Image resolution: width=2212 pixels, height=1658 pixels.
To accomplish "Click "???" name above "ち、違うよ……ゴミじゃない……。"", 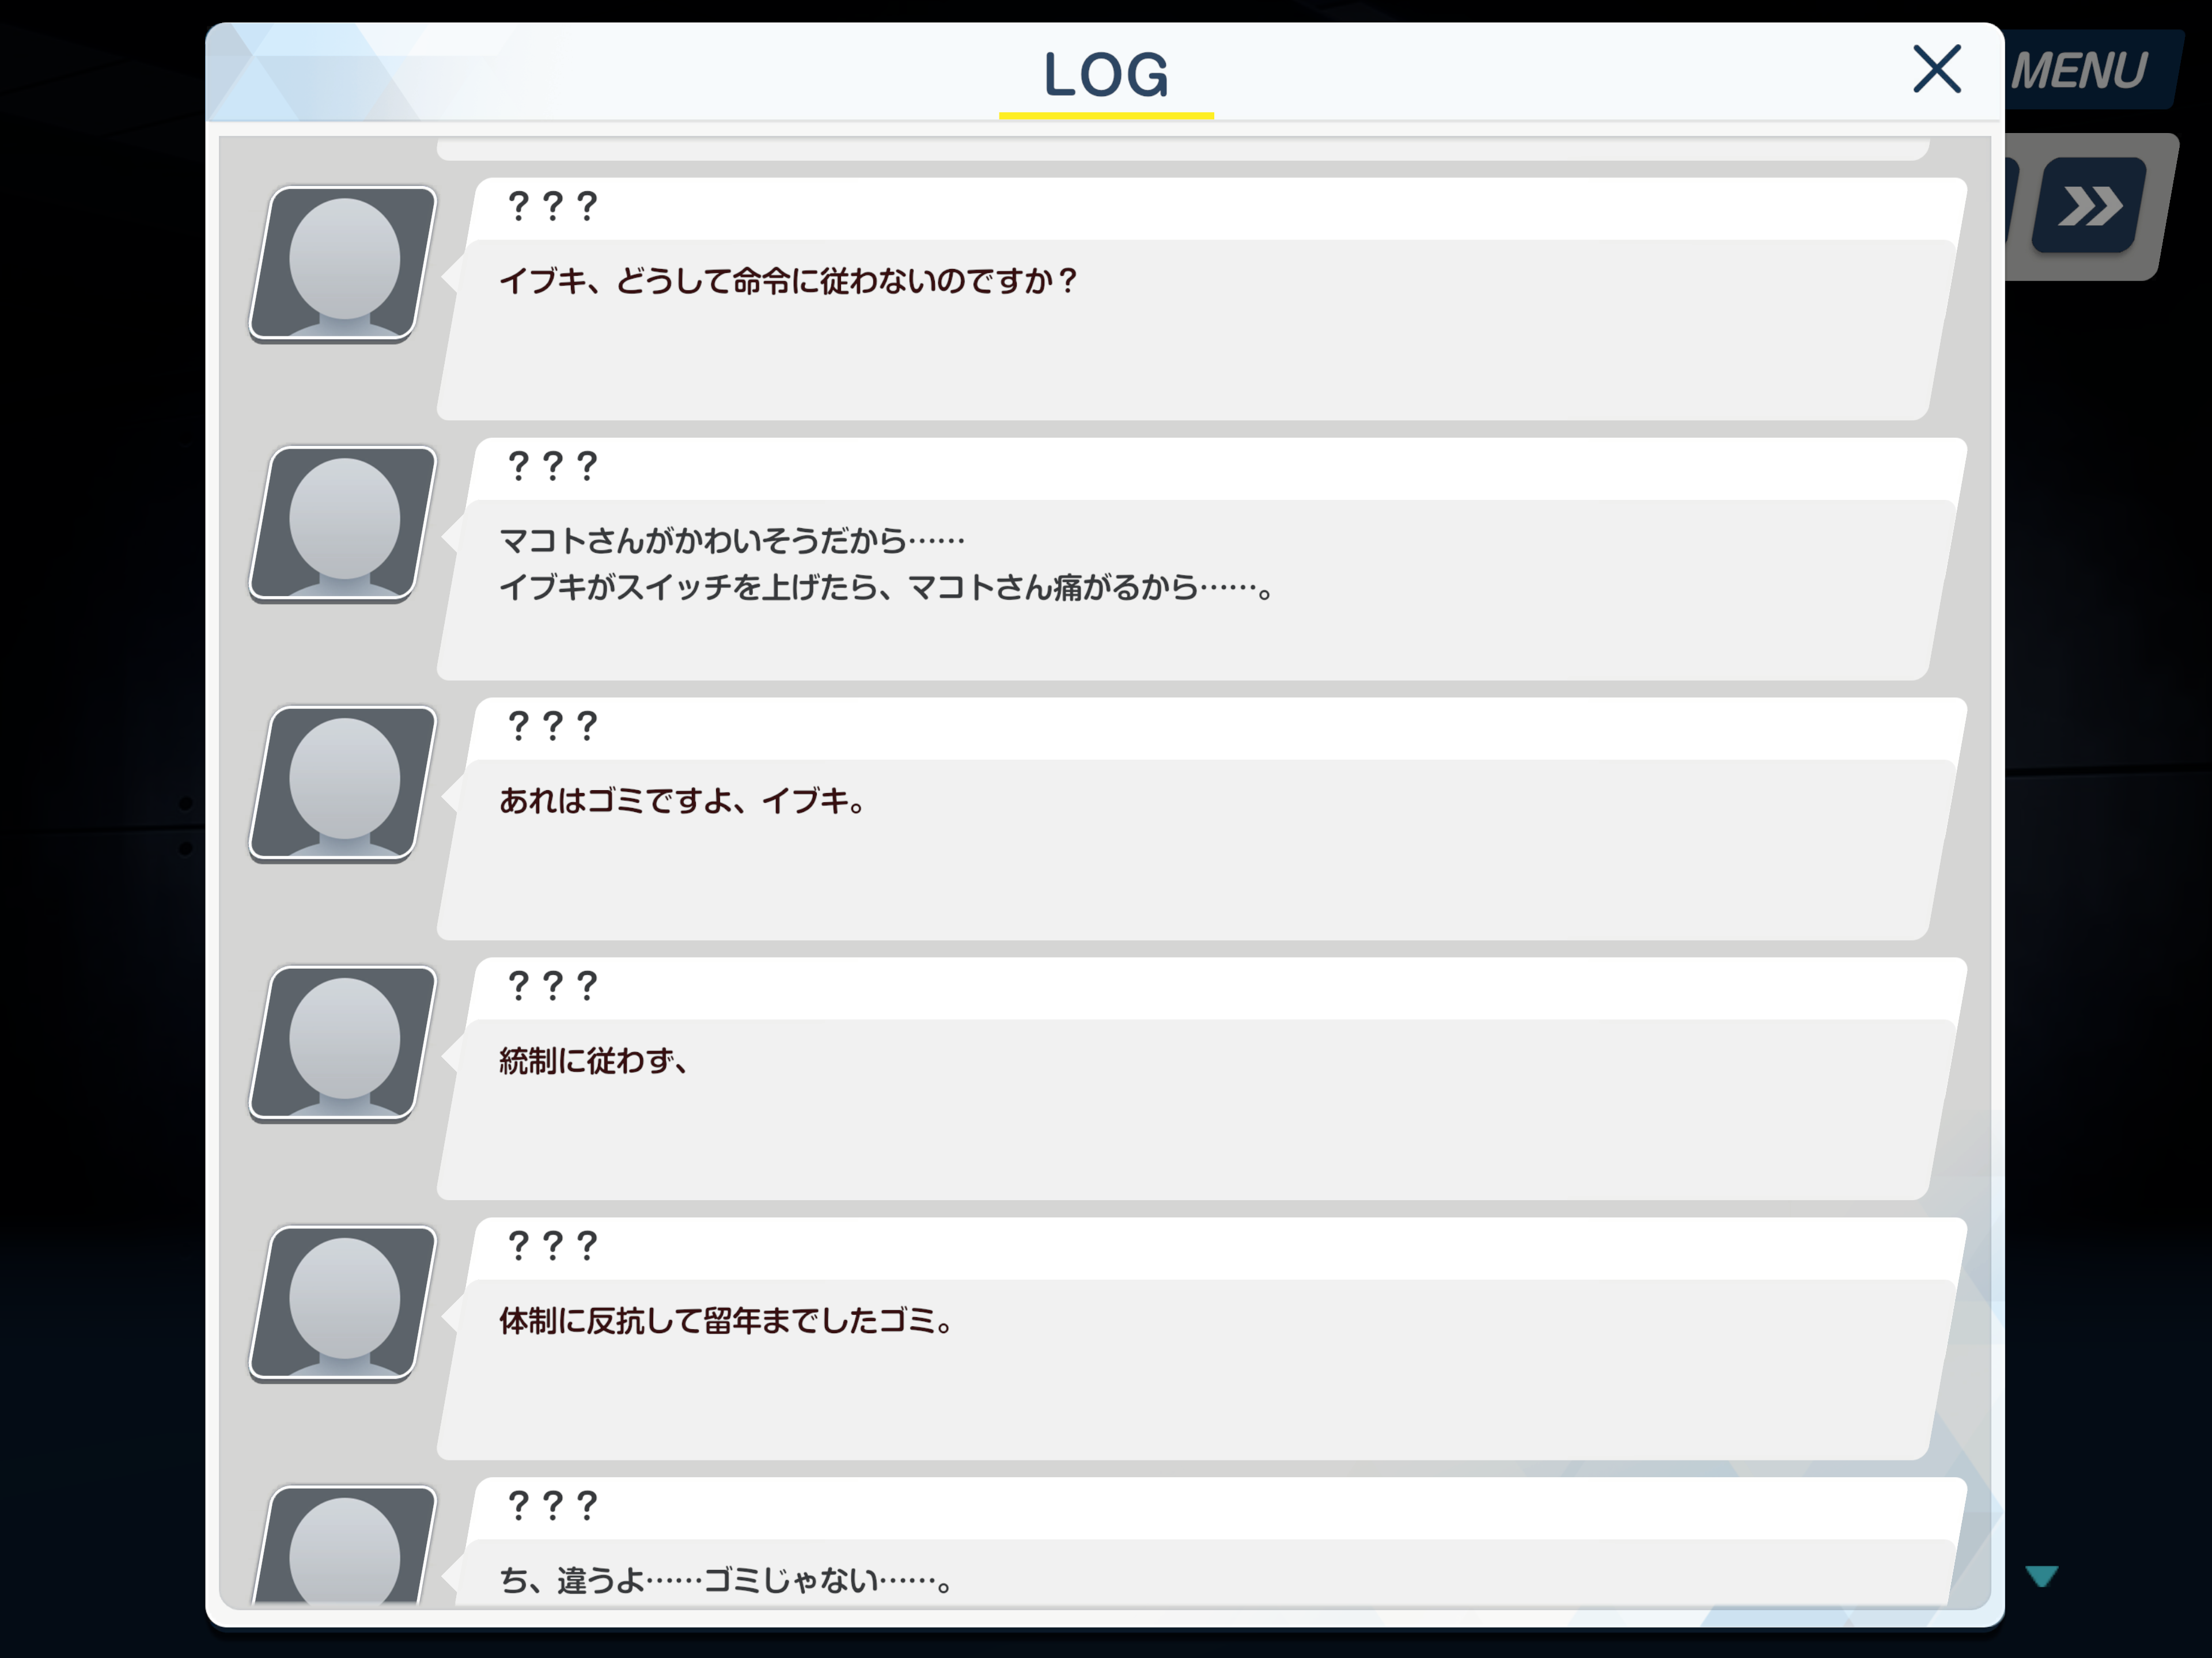I will [552, 1506].
